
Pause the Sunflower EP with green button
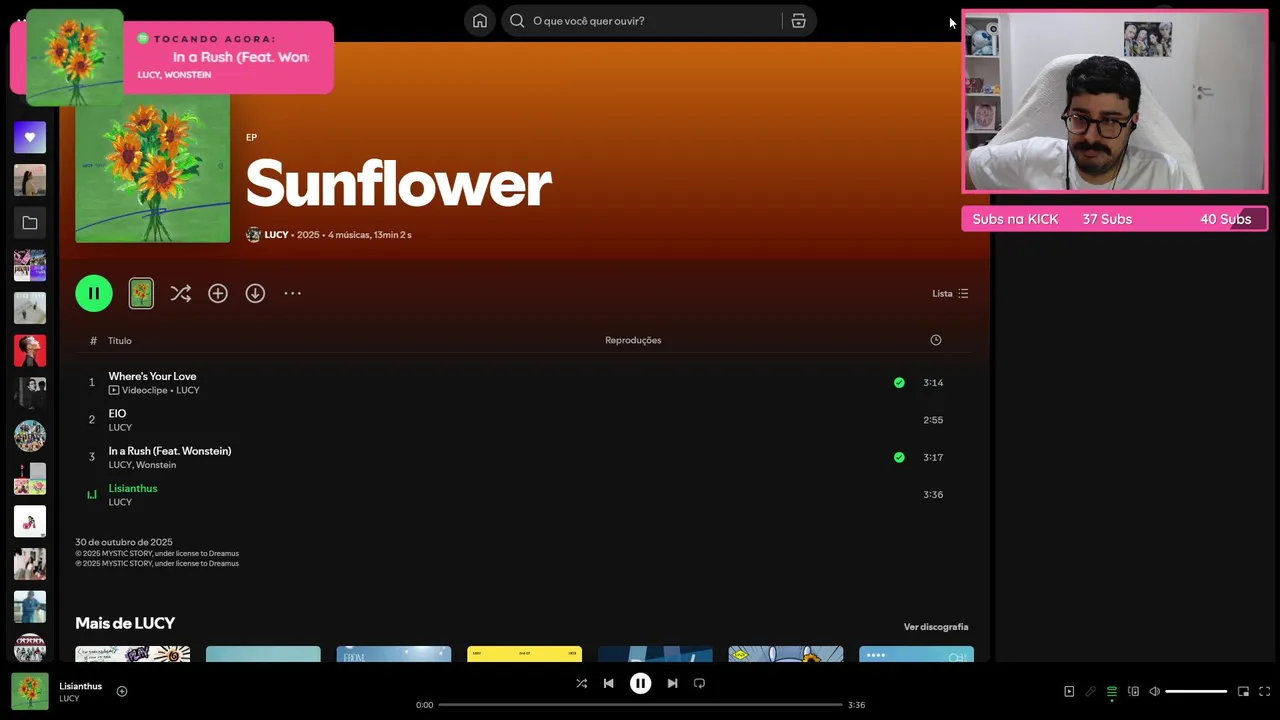pos(94,293)
